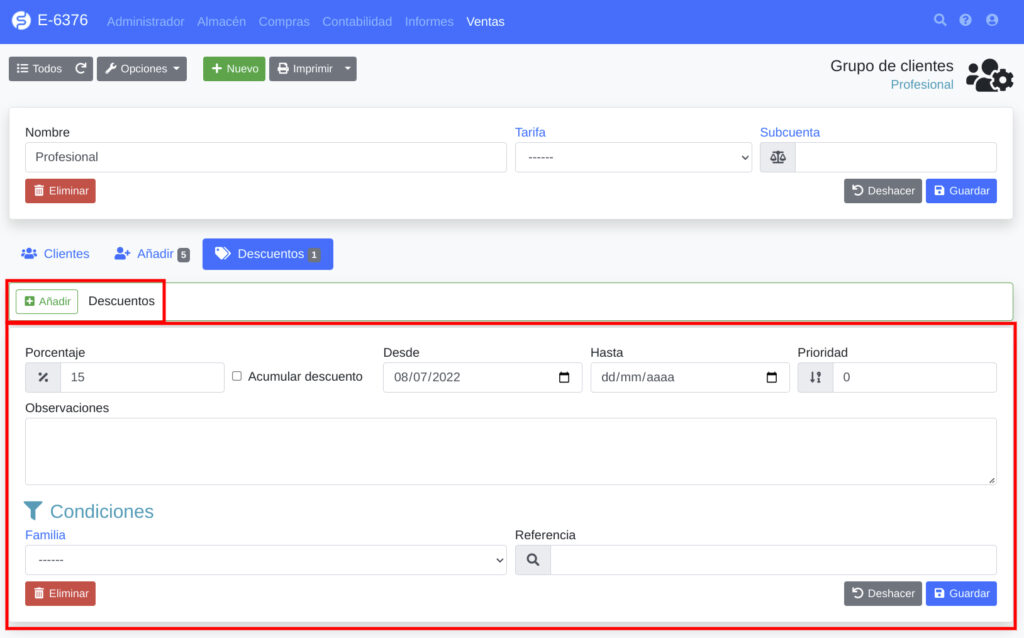Click the E-6376 app logo

coord(21,21)
